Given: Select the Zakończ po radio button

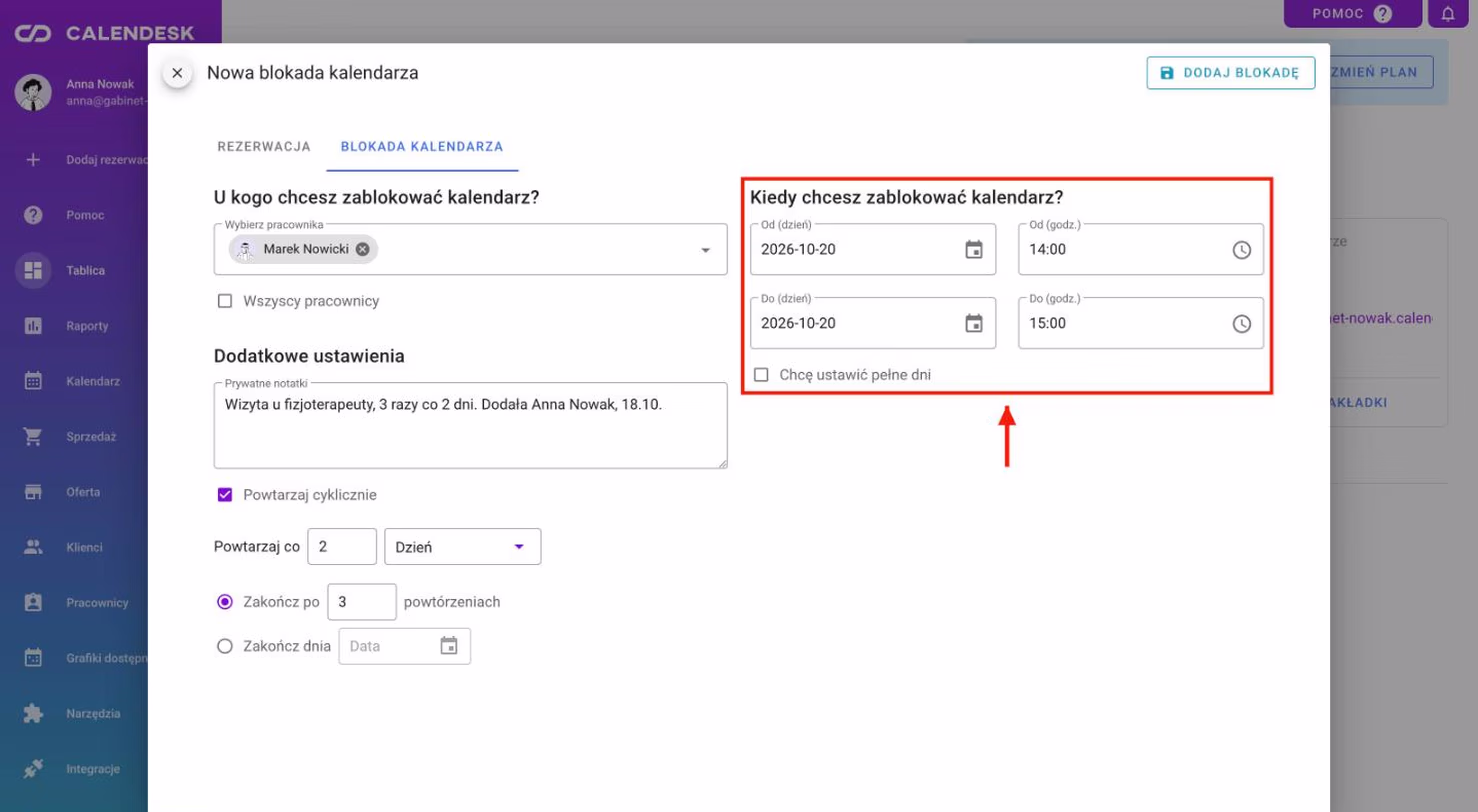Looking at the screenshot, I should point(225,602).
